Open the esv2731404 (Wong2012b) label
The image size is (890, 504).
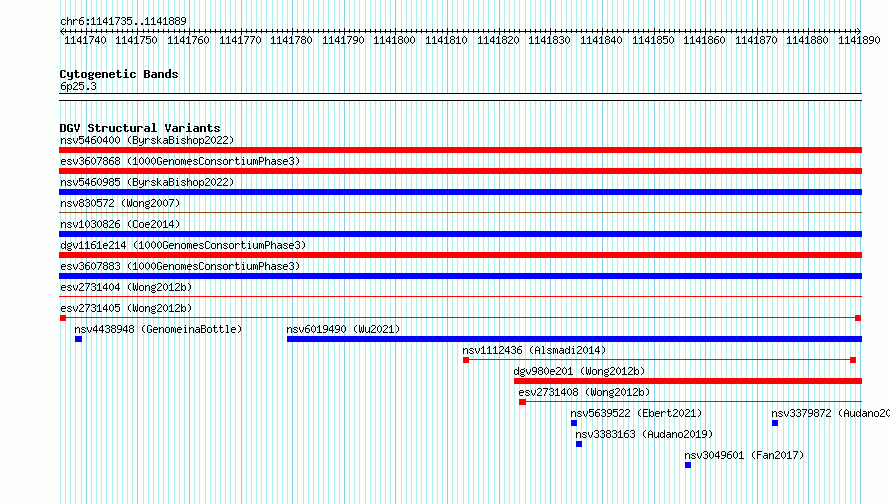[126, 287]
